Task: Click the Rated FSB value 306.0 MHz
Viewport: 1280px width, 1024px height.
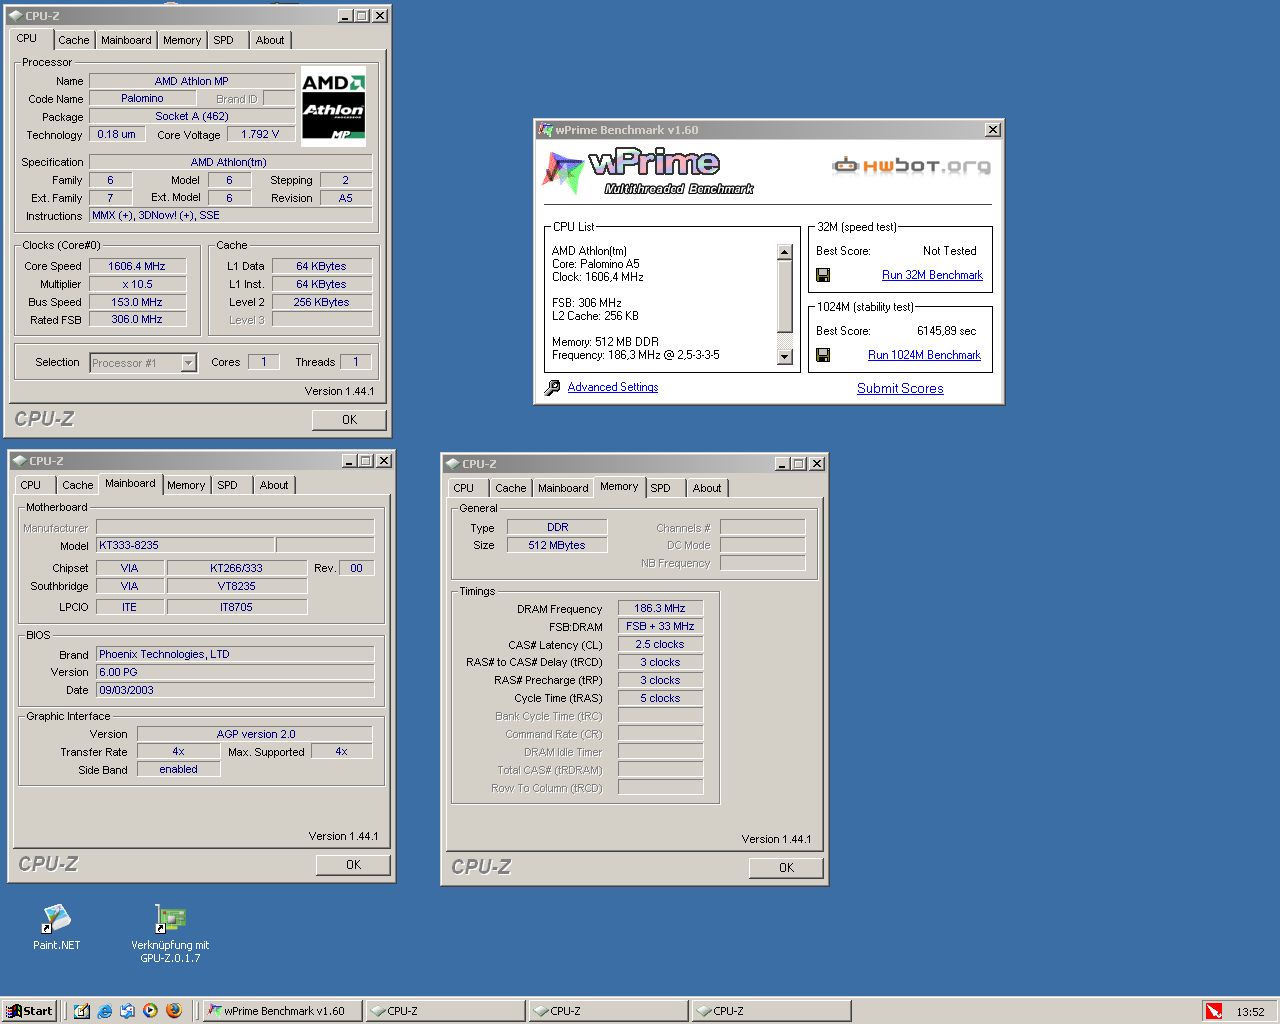Action: click(x=137, y=319)
